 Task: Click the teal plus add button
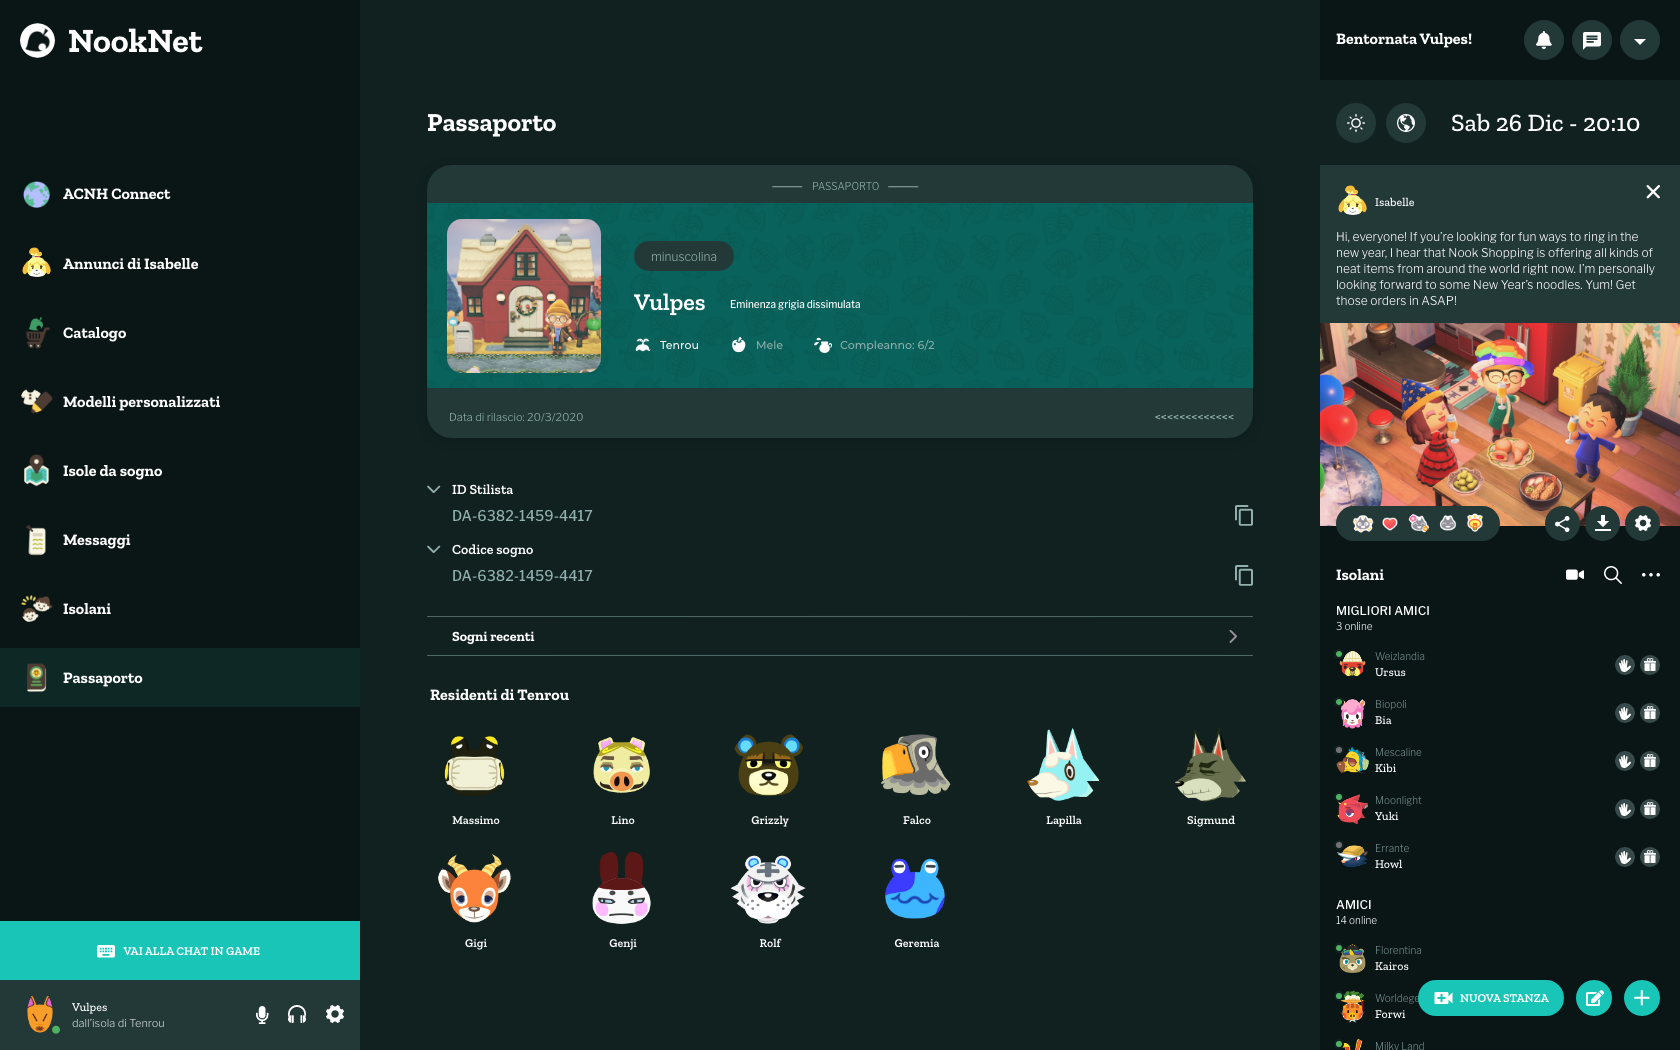click(x=1642, y=998)
